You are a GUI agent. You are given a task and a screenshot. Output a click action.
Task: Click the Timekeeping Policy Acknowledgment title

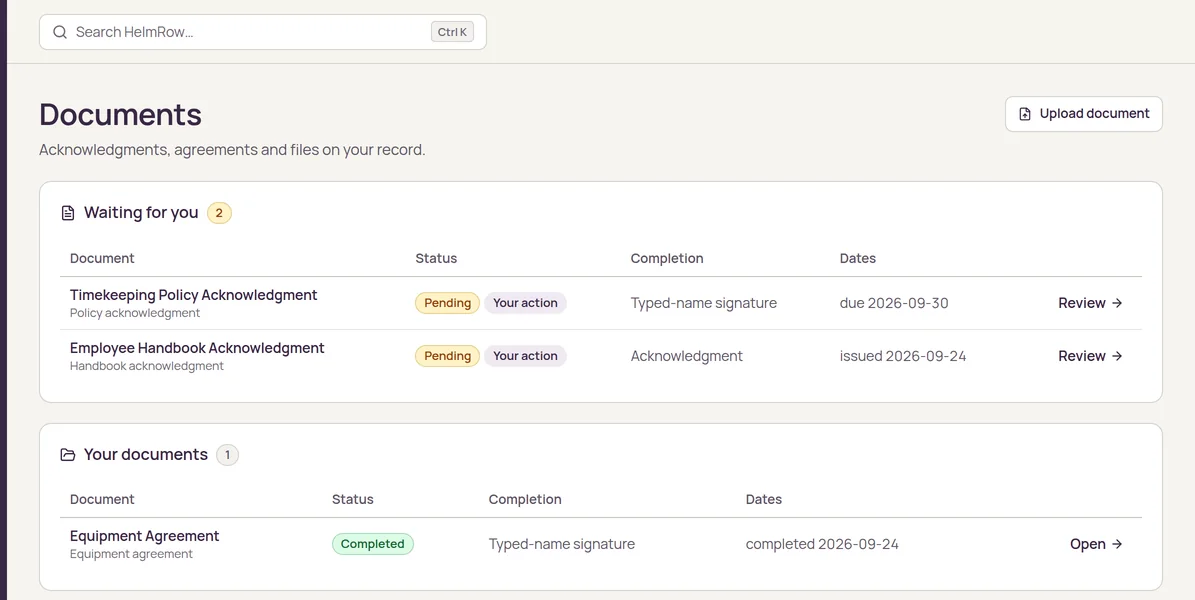[x=194, y=295]
